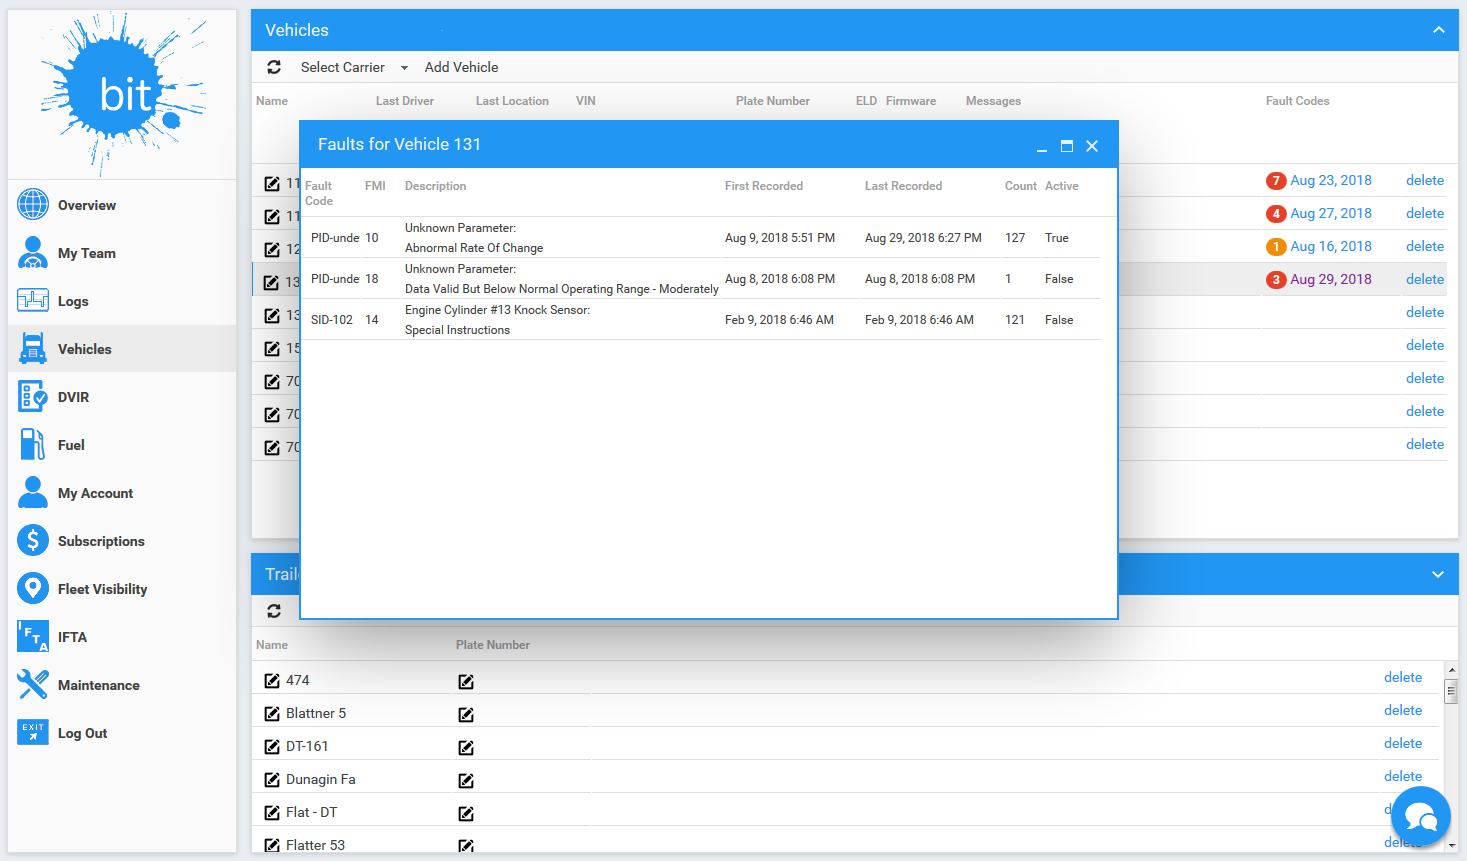Open the IFTA icon
The height and width of the screenshot is (861, 1467).
pos(33,636)
